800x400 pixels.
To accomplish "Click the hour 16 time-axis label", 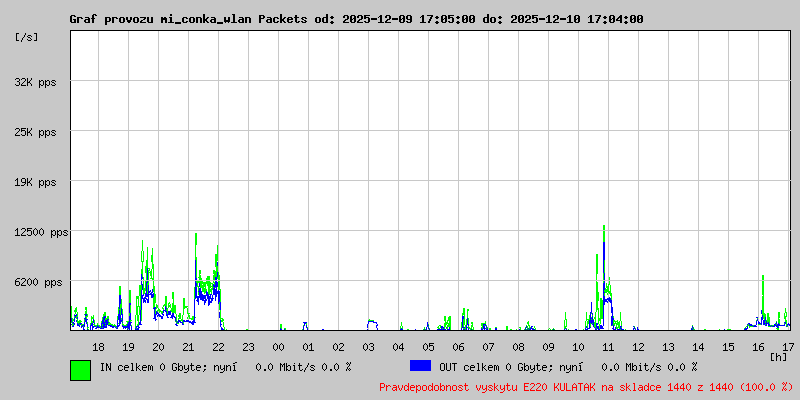I will (x=758, y=347).
